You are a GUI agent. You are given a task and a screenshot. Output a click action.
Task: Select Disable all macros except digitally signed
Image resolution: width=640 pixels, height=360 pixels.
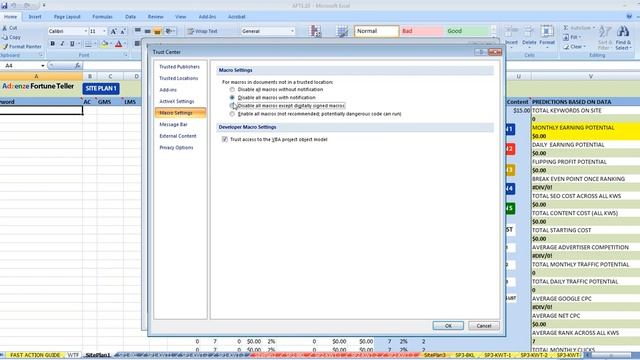tap(232, 106)
